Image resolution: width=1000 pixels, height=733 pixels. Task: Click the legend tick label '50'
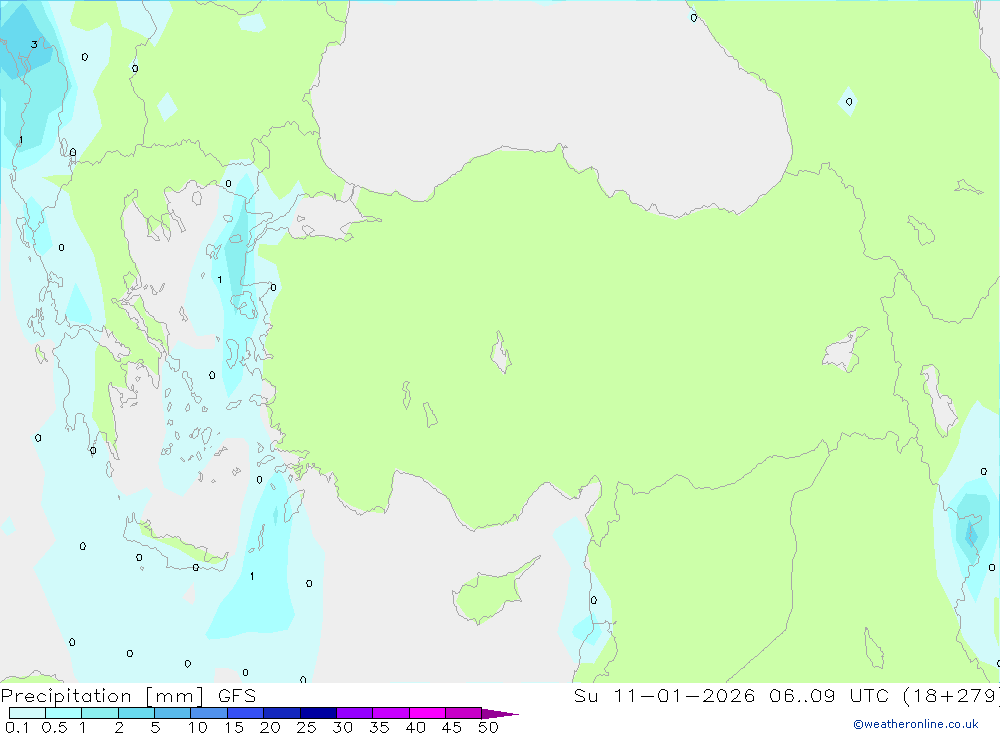488,727
